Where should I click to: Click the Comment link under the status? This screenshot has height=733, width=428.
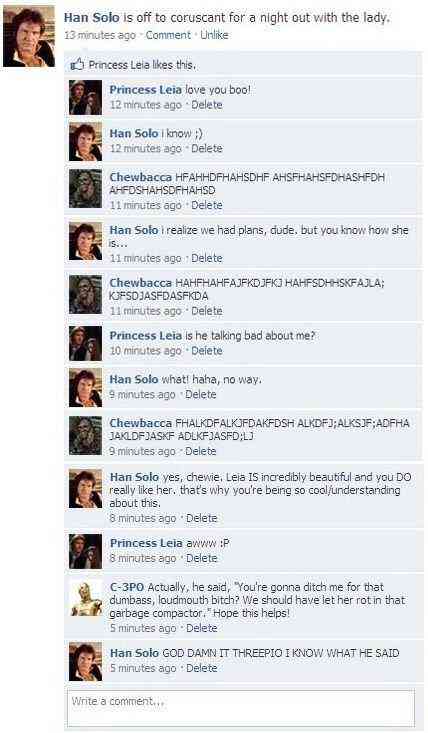pyautogui.click(x=168, y=35)
